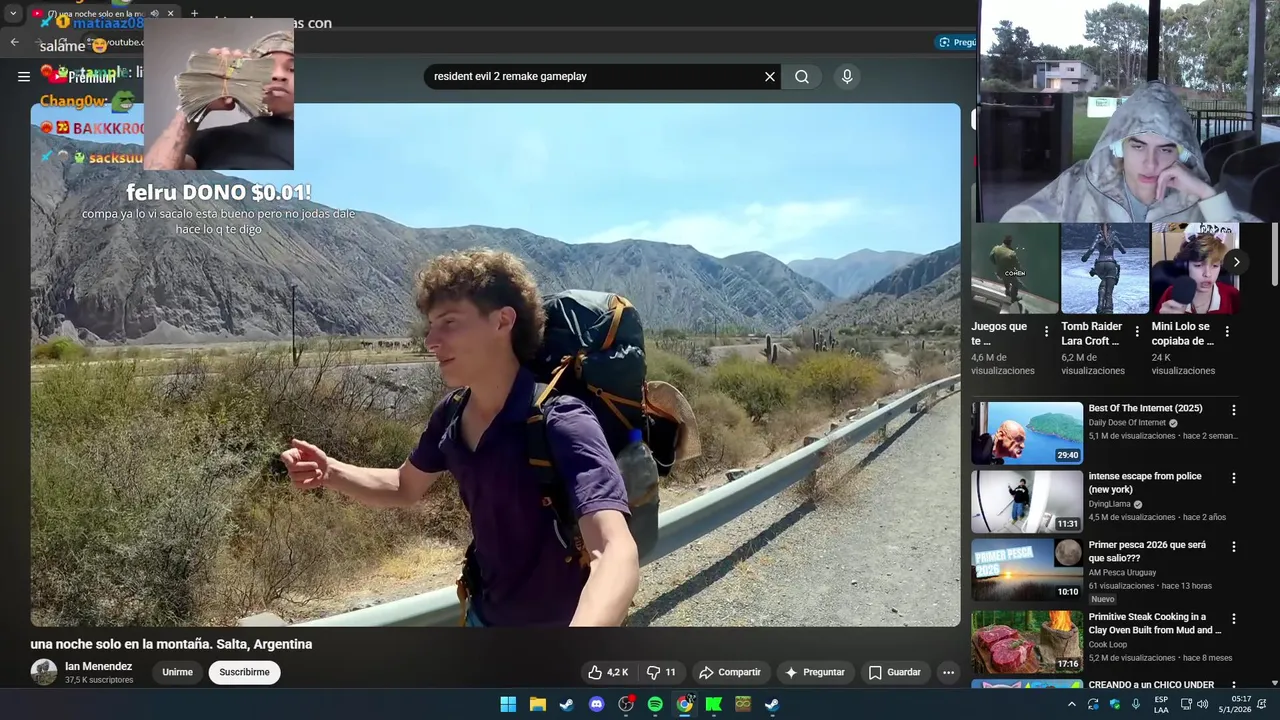Image resolution: width=1280 pixels, height=720 pixels.
Task: Open Ian Menendez channel avatar
Action: pos(44,672)
